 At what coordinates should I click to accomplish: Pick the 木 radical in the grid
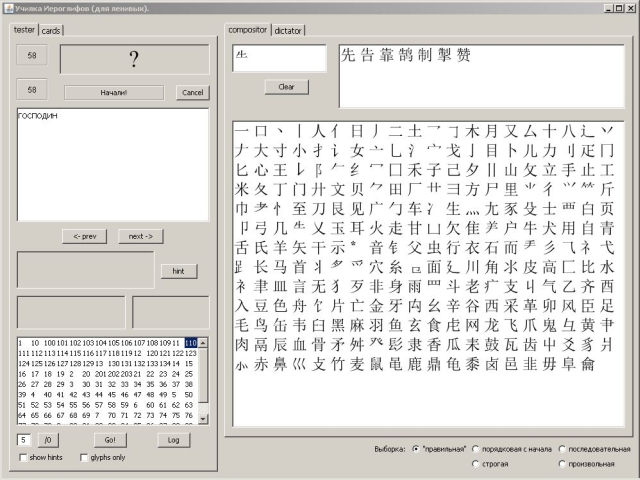point(472,131)
